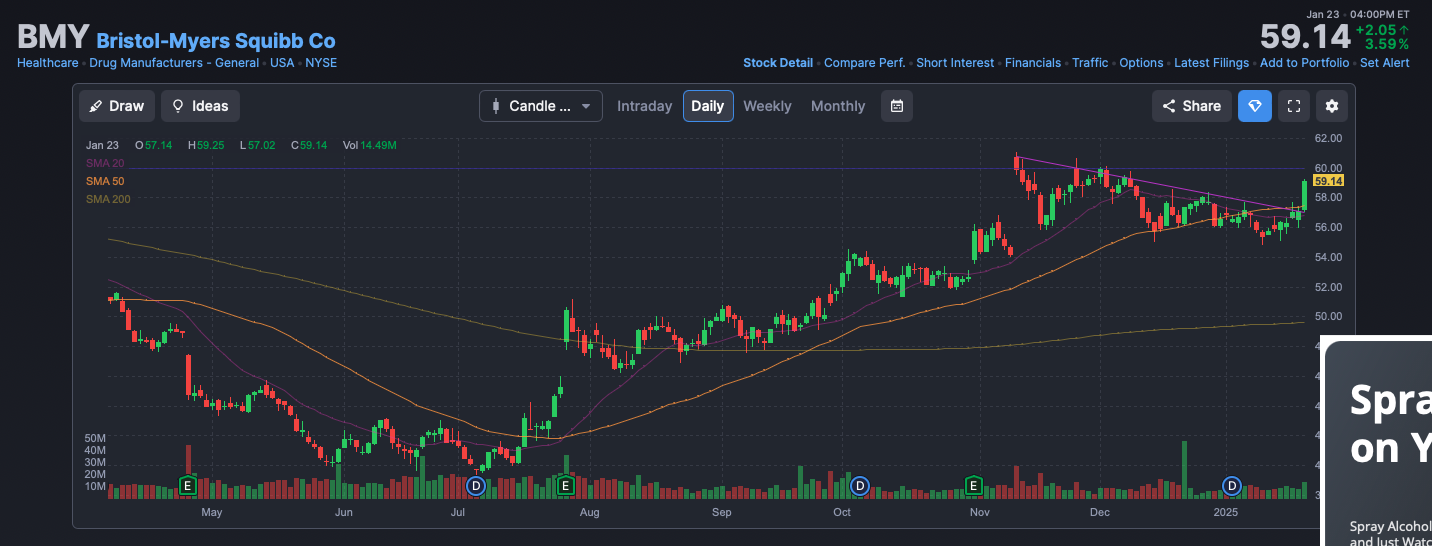Open the Traffic link
The width and height of the screenshot is (1432, 546).
click(x=1090, y=63)
